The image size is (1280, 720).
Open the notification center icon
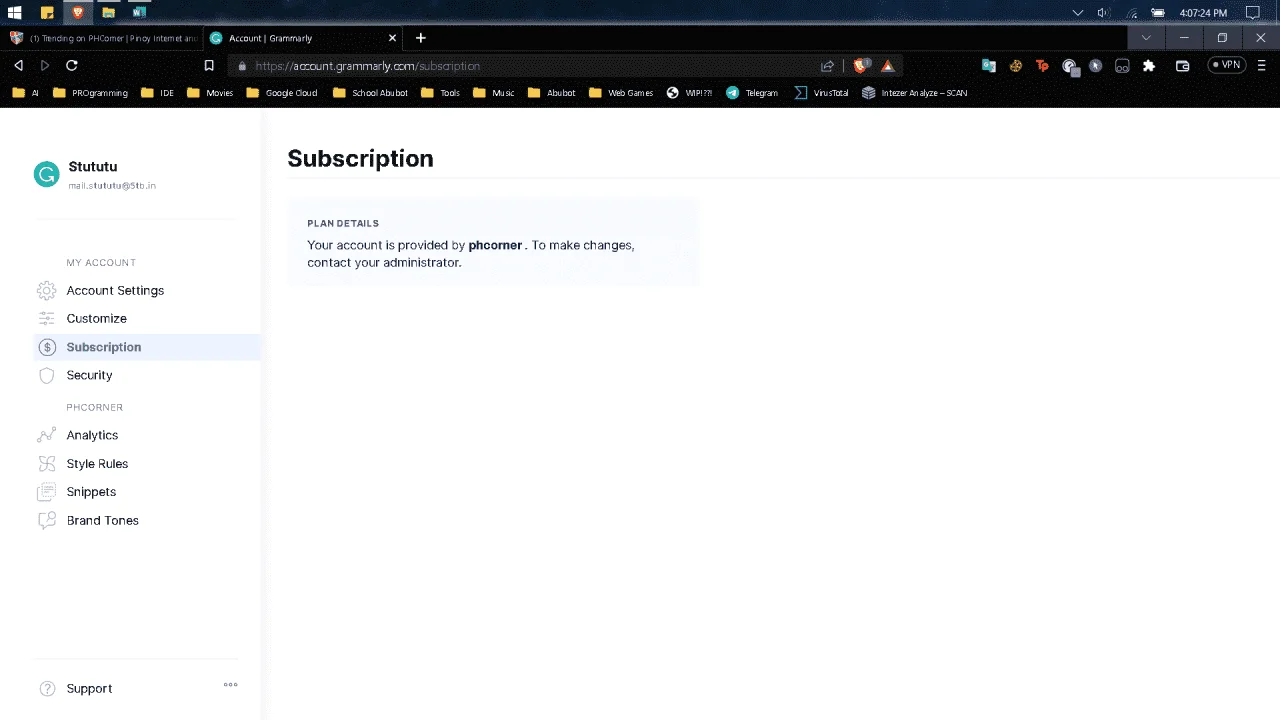click(x=1252, y=12)
